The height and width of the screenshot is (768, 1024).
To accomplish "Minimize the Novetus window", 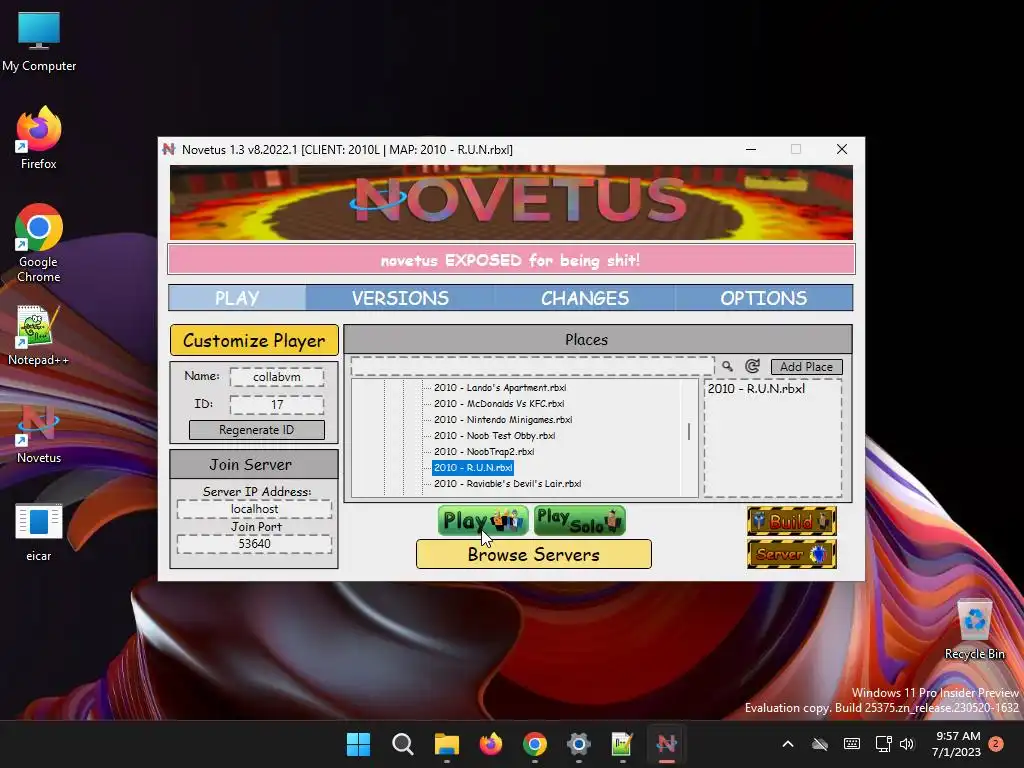I will click(x=751, y=150).
